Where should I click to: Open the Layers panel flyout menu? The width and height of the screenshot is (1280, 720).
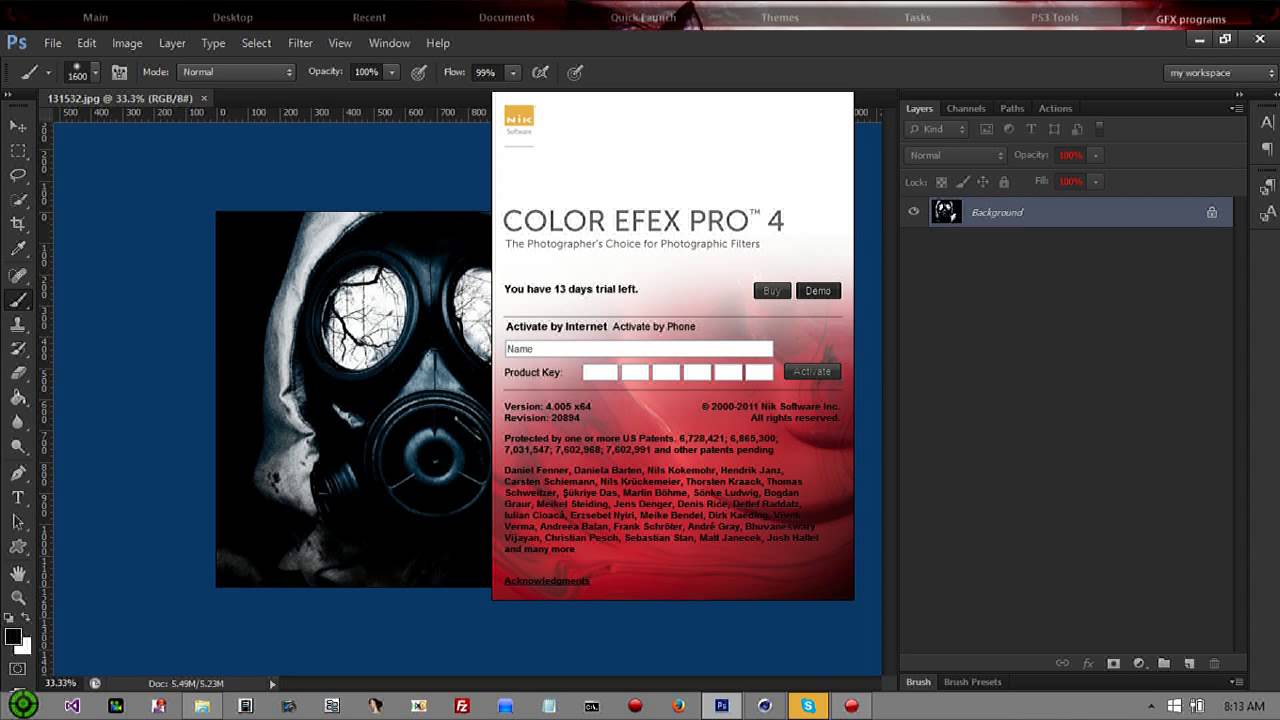[x=1238, y=108]
